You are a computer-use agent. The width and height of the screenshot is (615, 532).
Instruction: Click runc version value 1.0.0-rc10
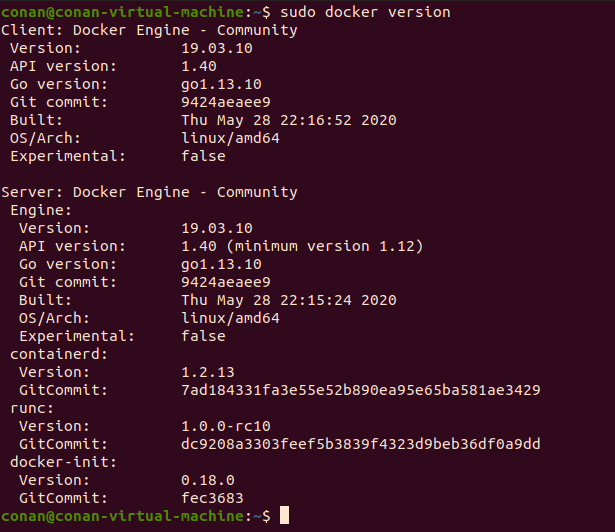(x=226, y=426)
